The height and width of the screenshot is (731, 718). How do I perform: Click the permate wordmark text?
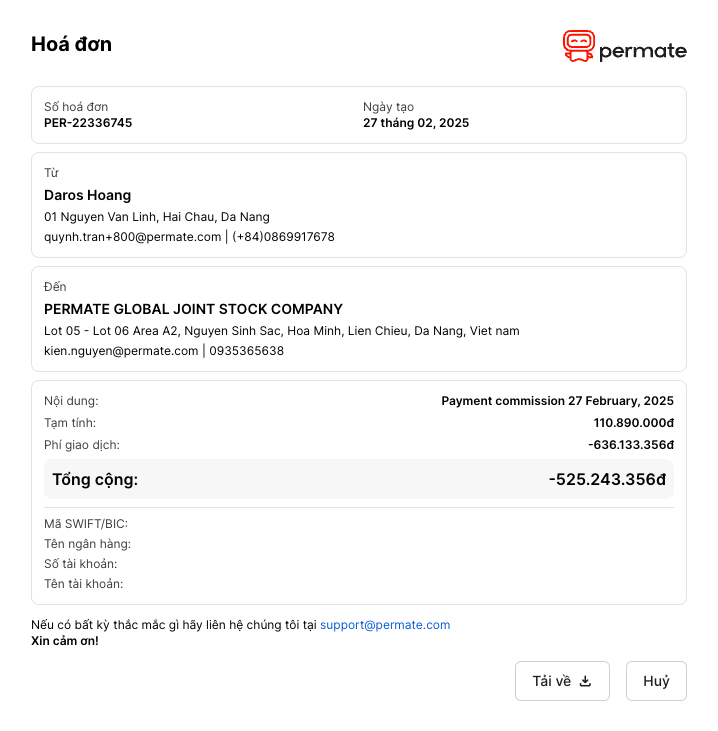(642, 51)
